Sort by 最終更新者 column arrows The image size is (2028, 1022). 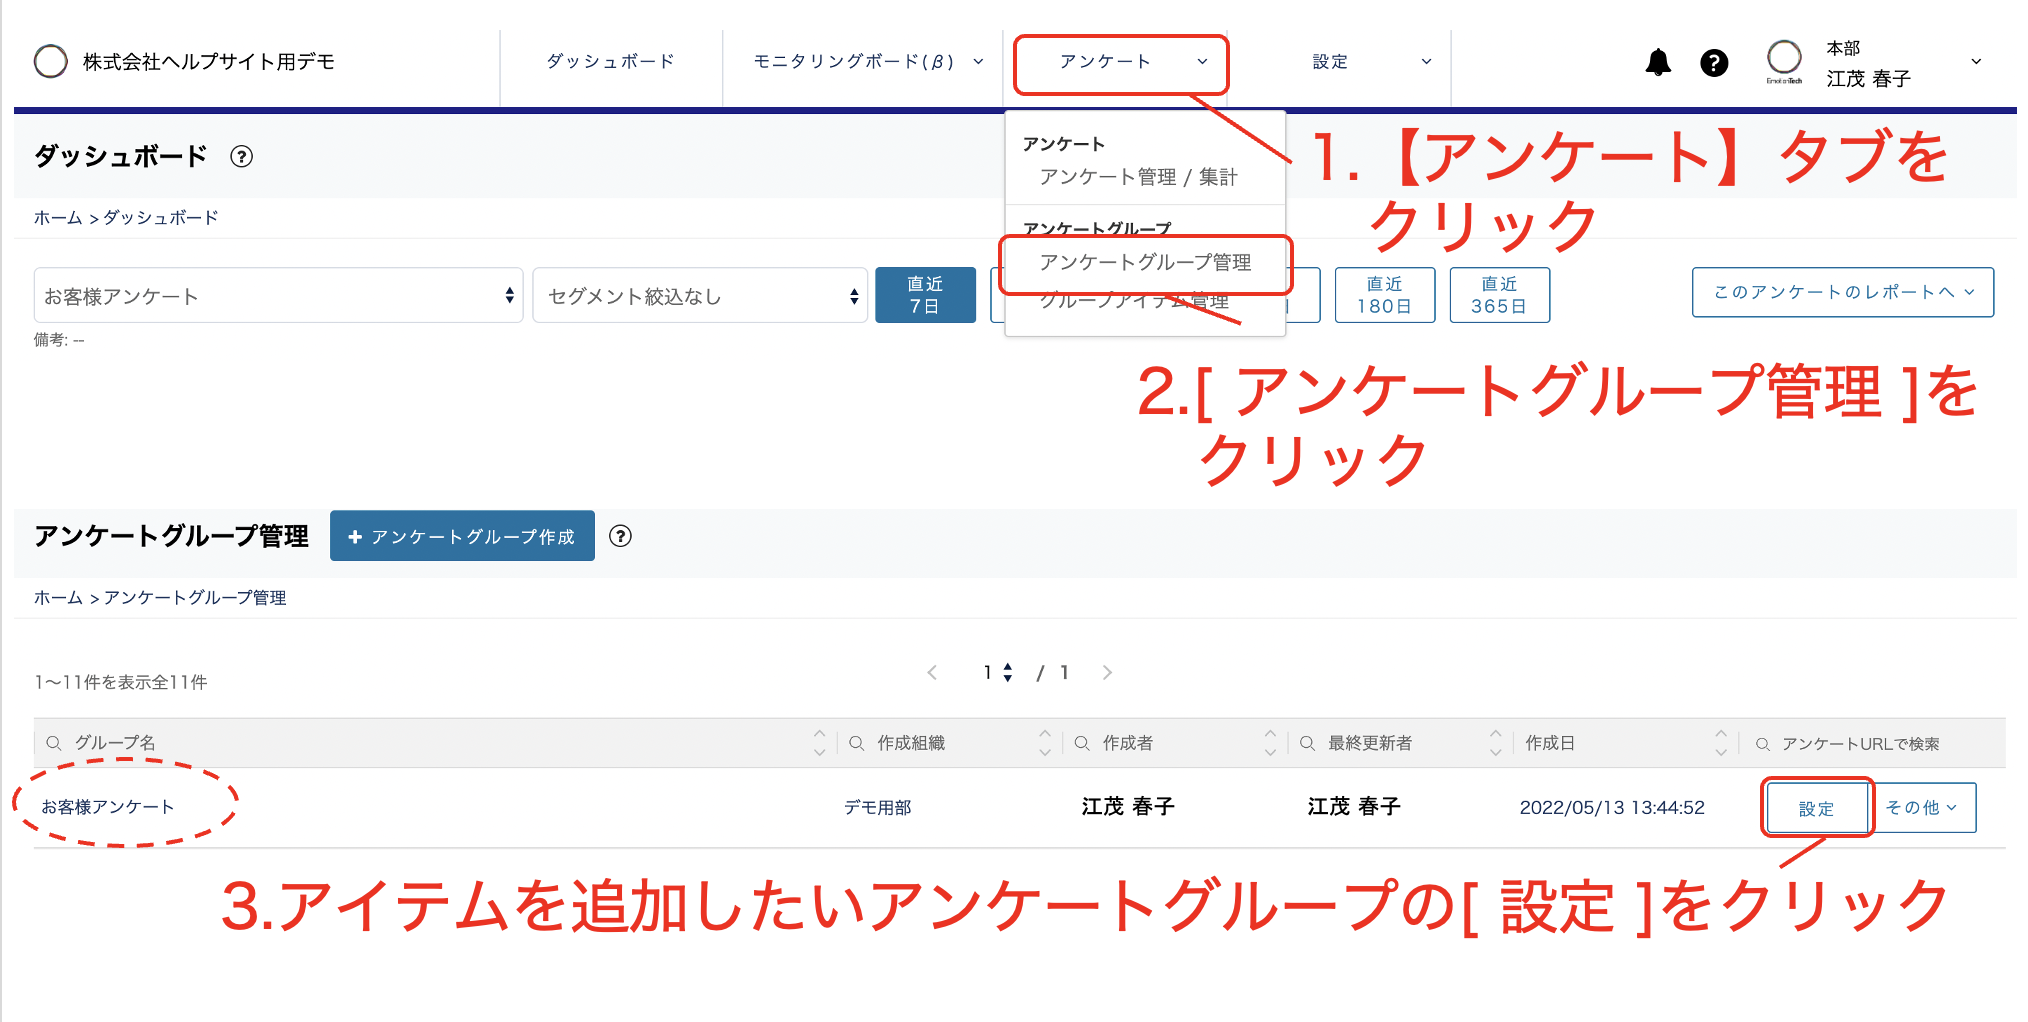1496,742
